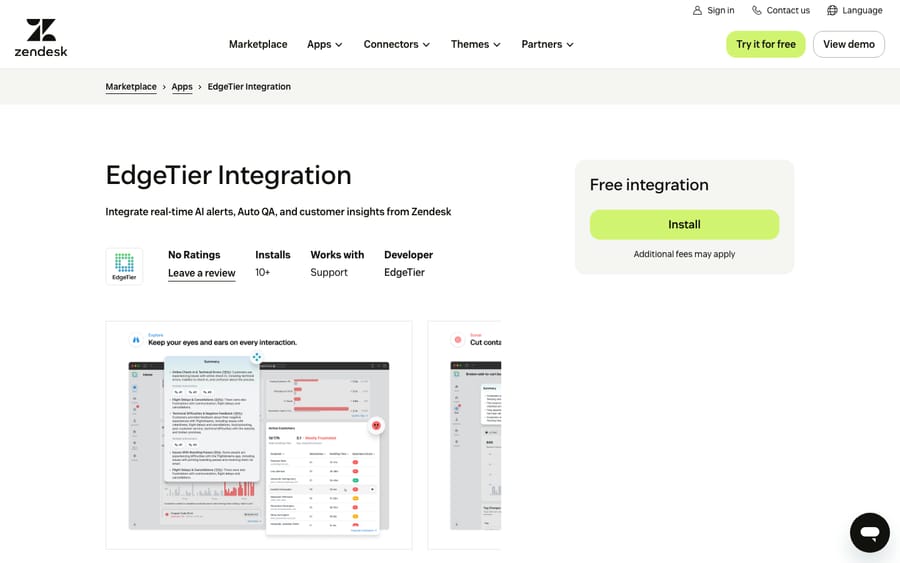Click the Contact us phone icon
The image size is (900, 563).
(x=757, y=10)
